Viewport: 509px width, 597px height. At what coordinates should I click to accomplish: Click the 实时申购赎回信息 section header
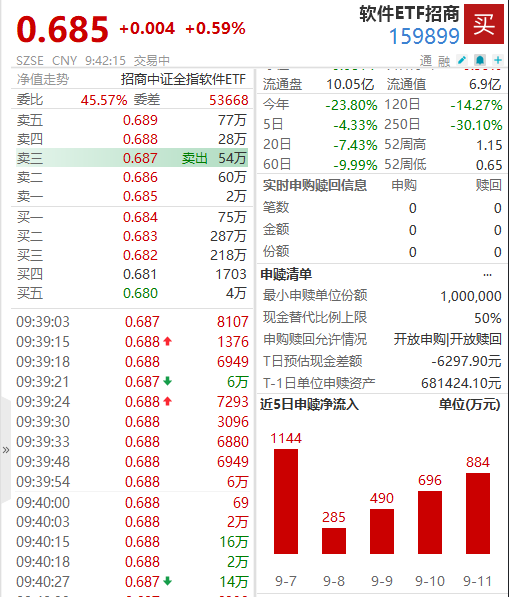click(315, 185)
